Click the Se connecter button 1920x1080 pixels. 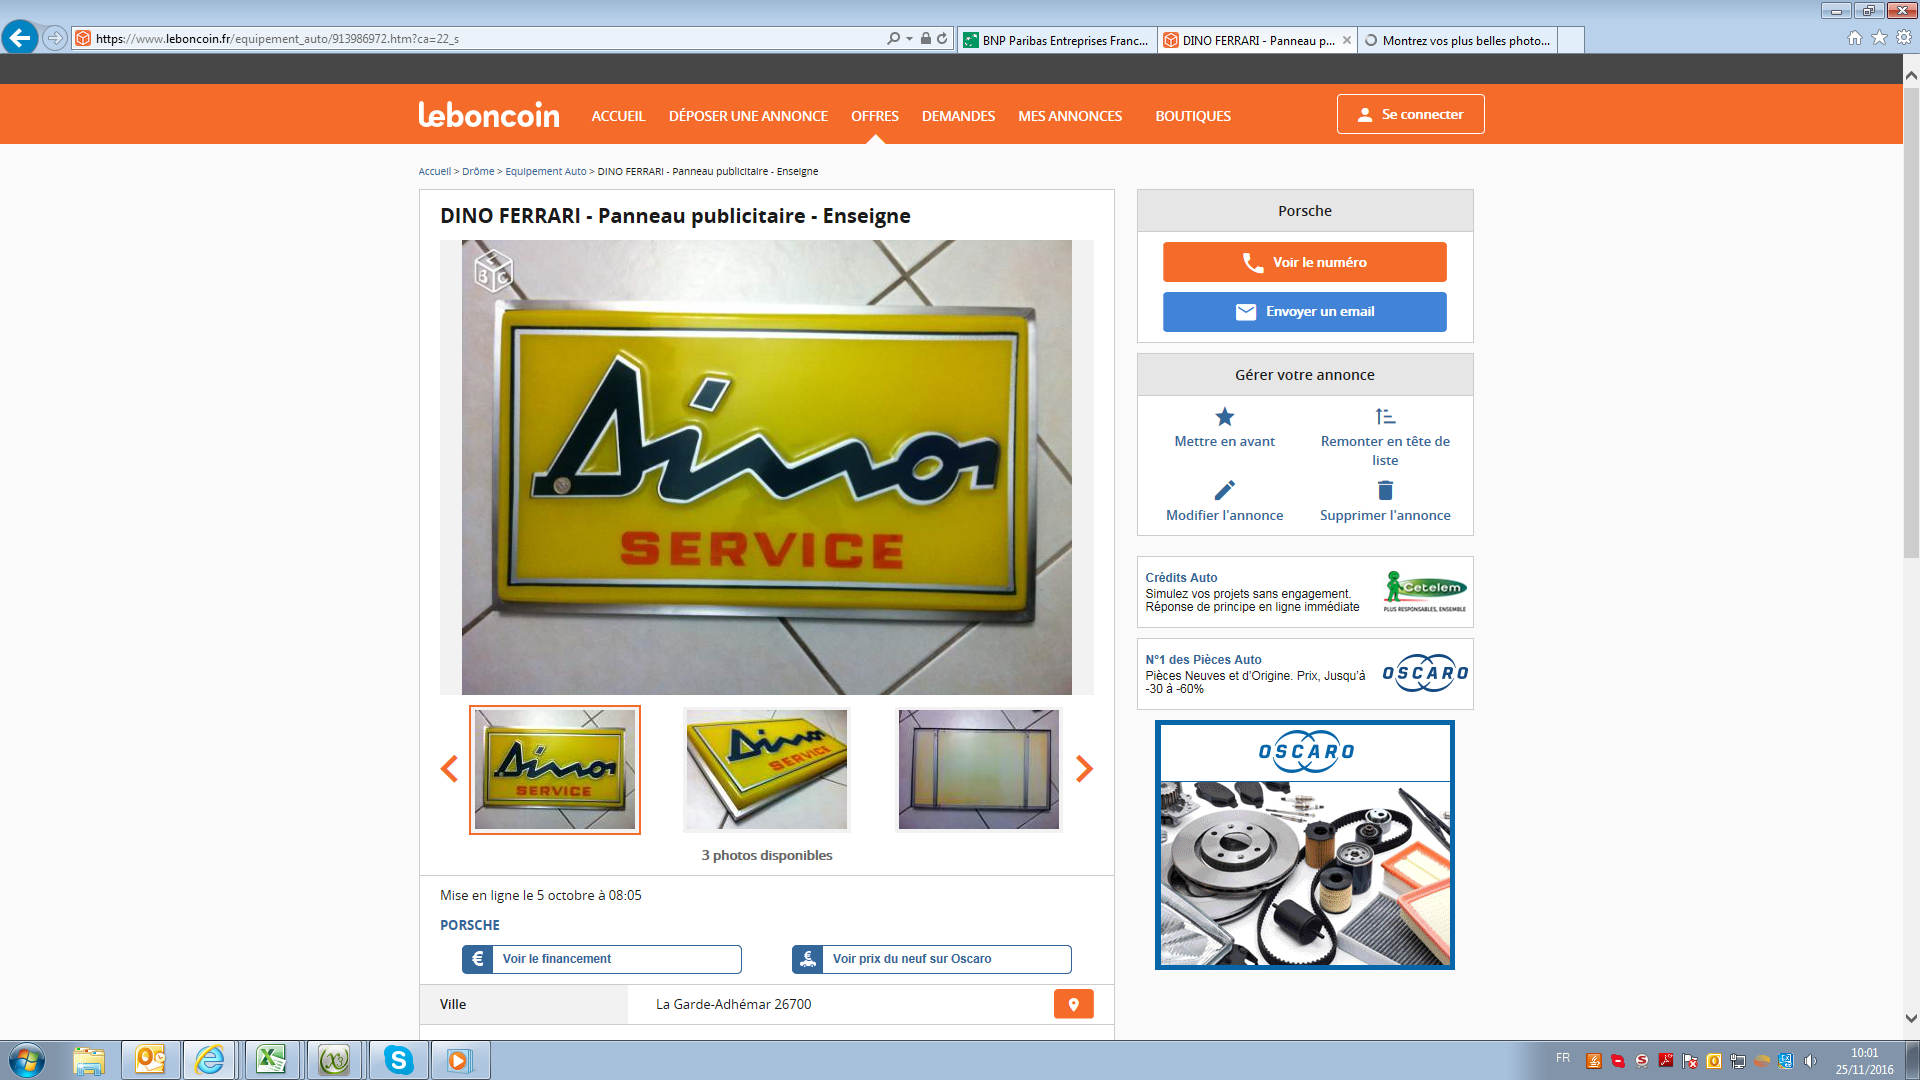[1410, 114]
